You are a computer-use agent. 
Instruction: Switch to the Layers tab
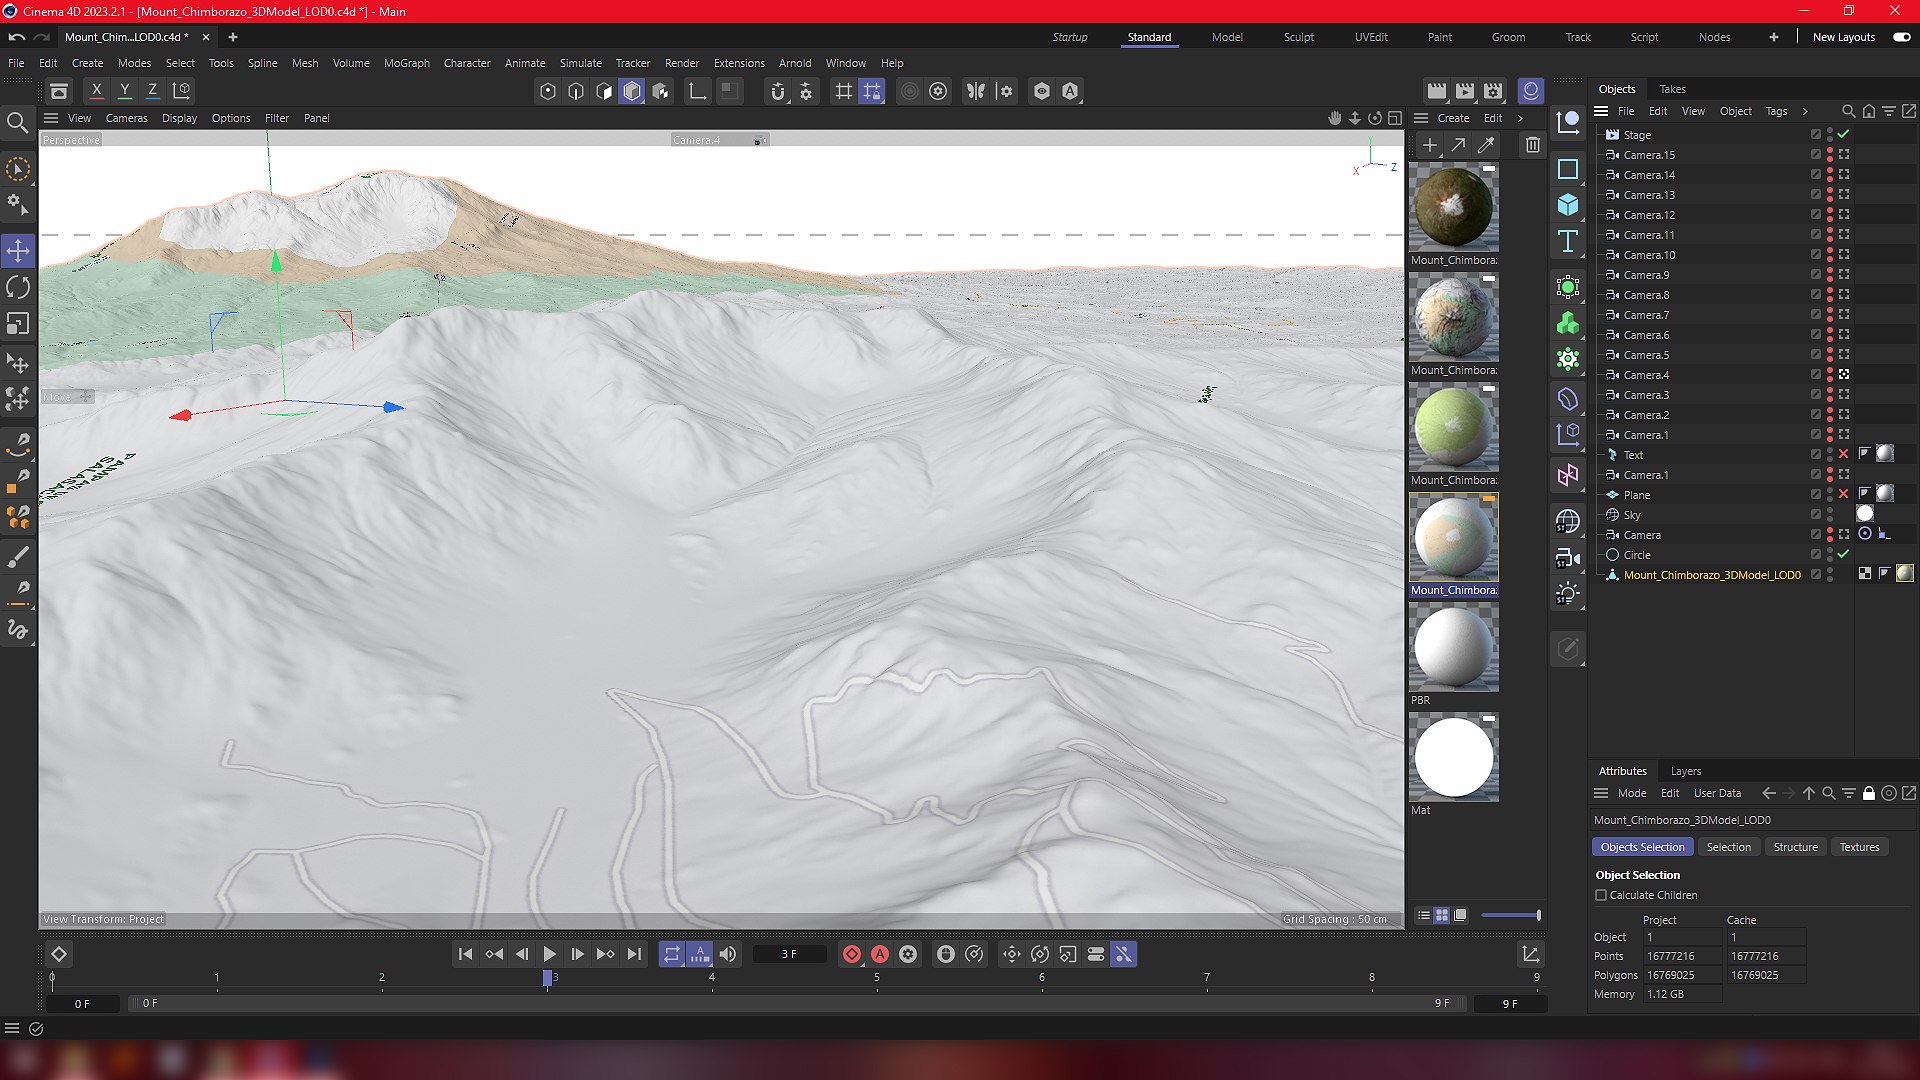(x=1685, y=771)
